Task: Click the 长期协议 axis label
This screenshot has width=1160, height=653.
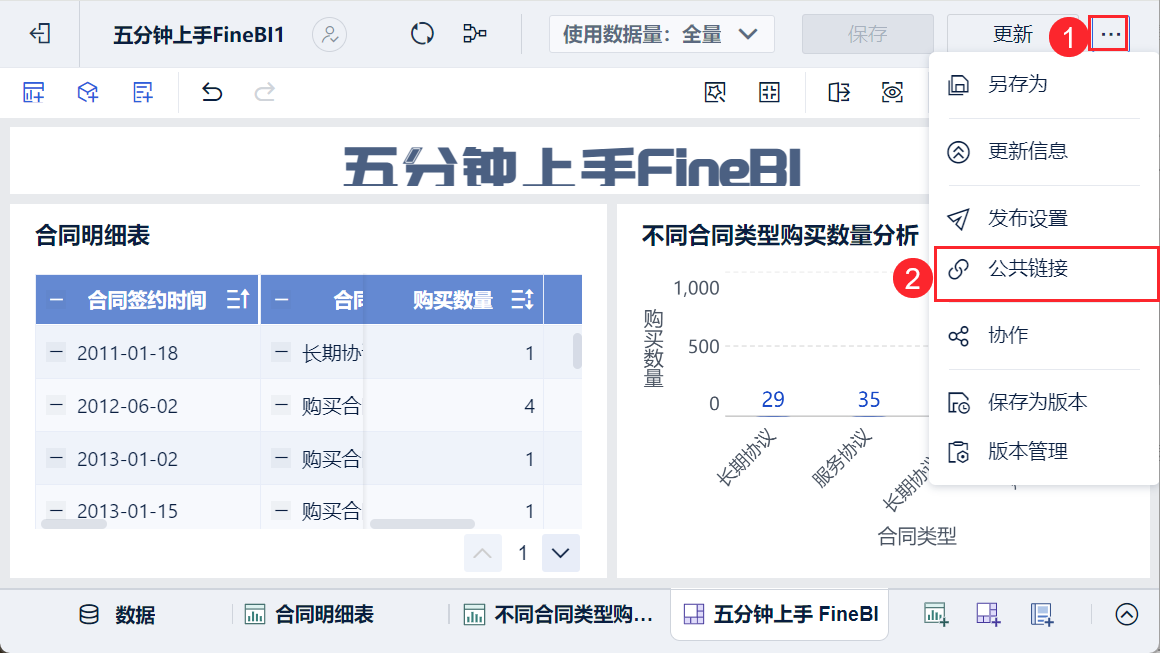Action: 746,458
